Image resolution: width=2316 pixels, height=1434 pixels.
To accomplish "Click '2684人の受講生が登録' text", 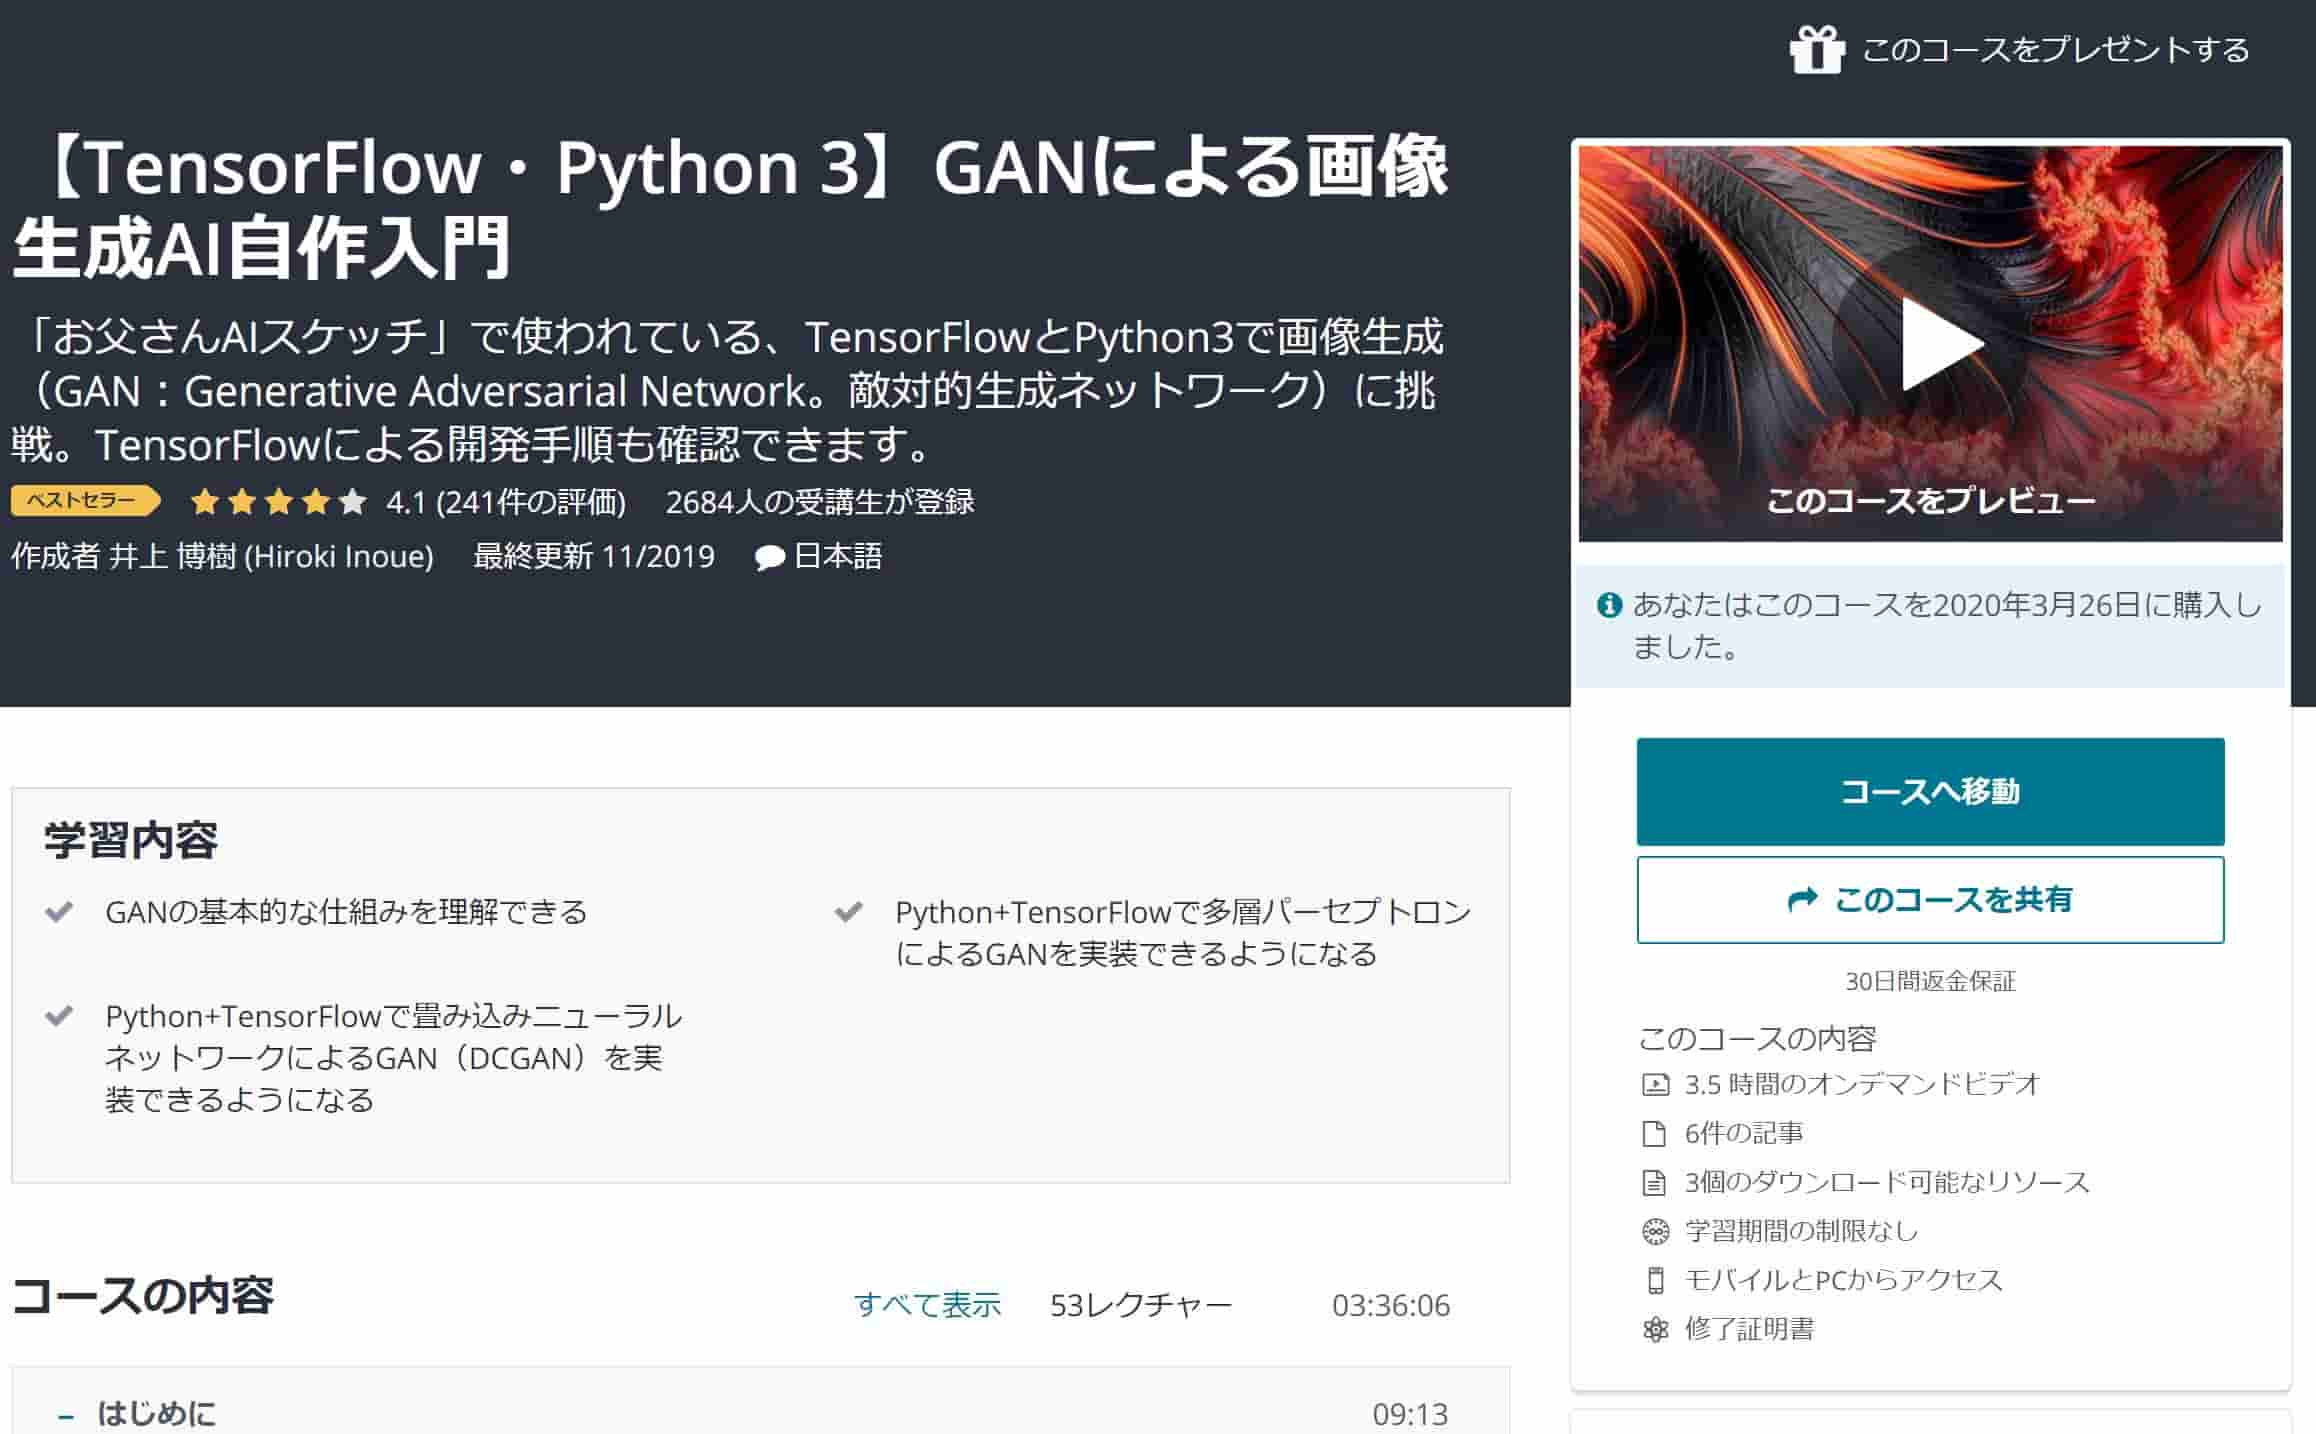I will pos(820,501).
